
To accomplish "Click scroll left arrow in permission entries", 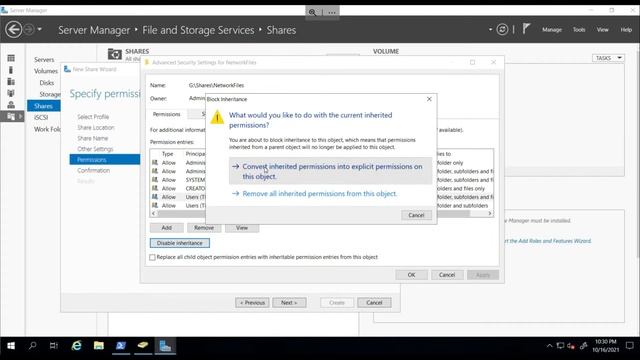I will coord(153,213).
